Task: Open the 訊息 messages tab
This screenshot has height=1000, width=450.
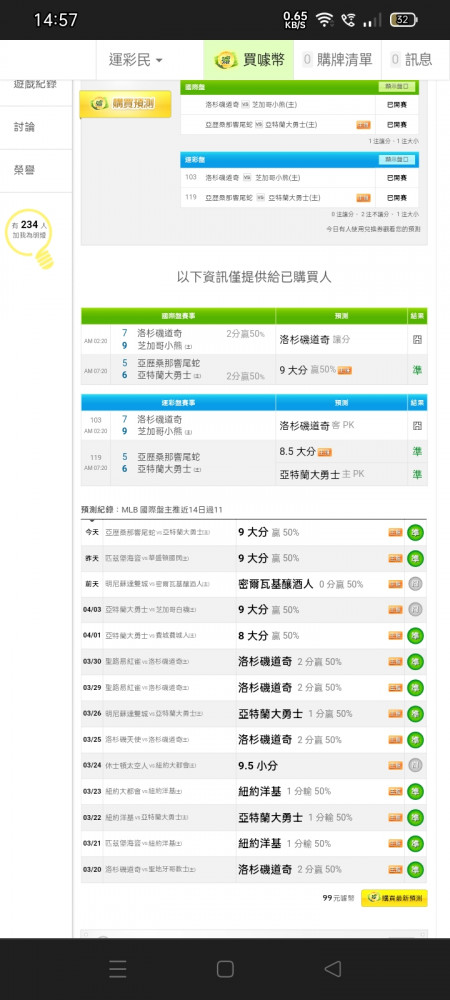Action: click(411, 60)
